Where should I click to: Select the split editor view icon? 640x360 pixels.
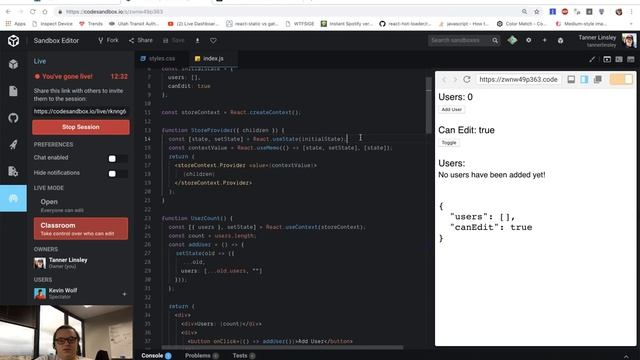point(619,60)
